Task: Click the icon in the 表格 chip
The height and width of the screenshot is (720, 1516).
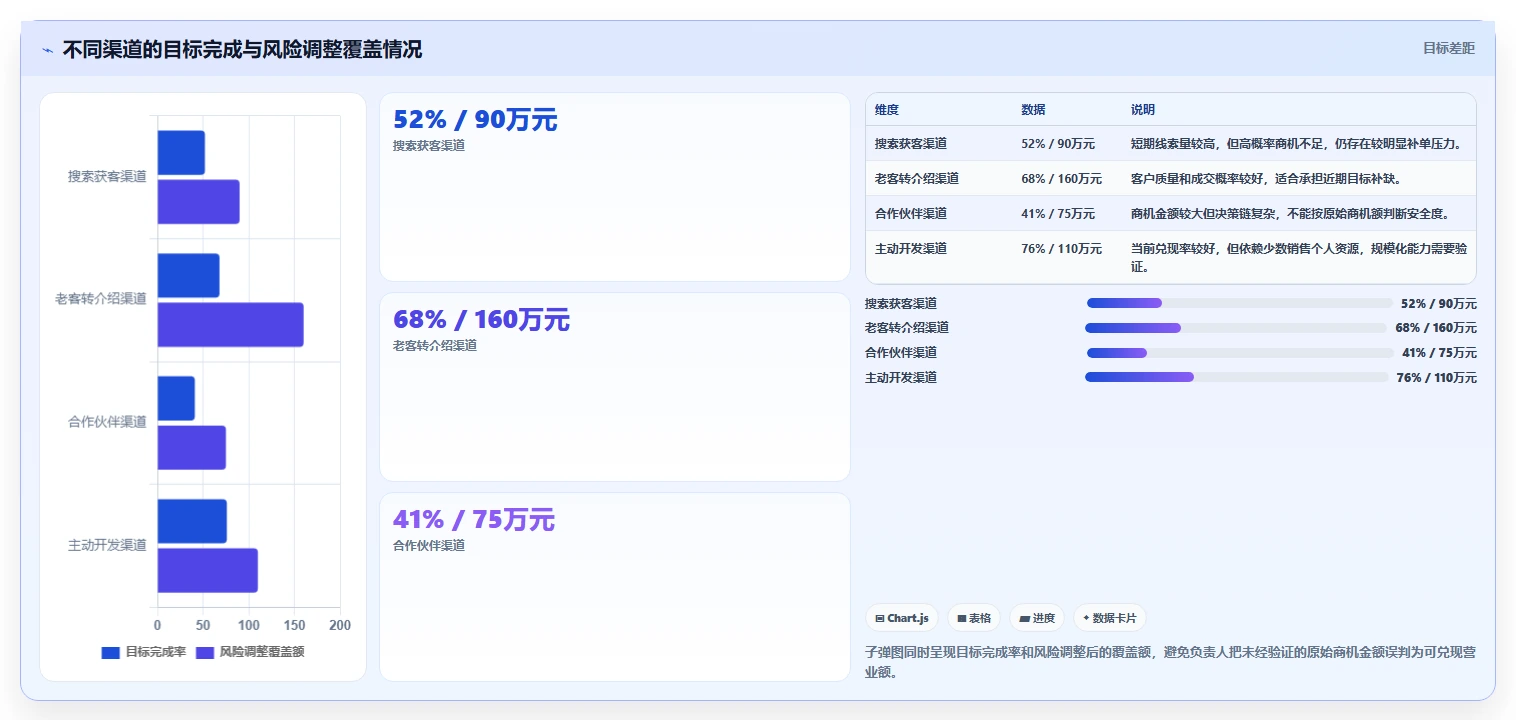Action: (x=962, y=618)
